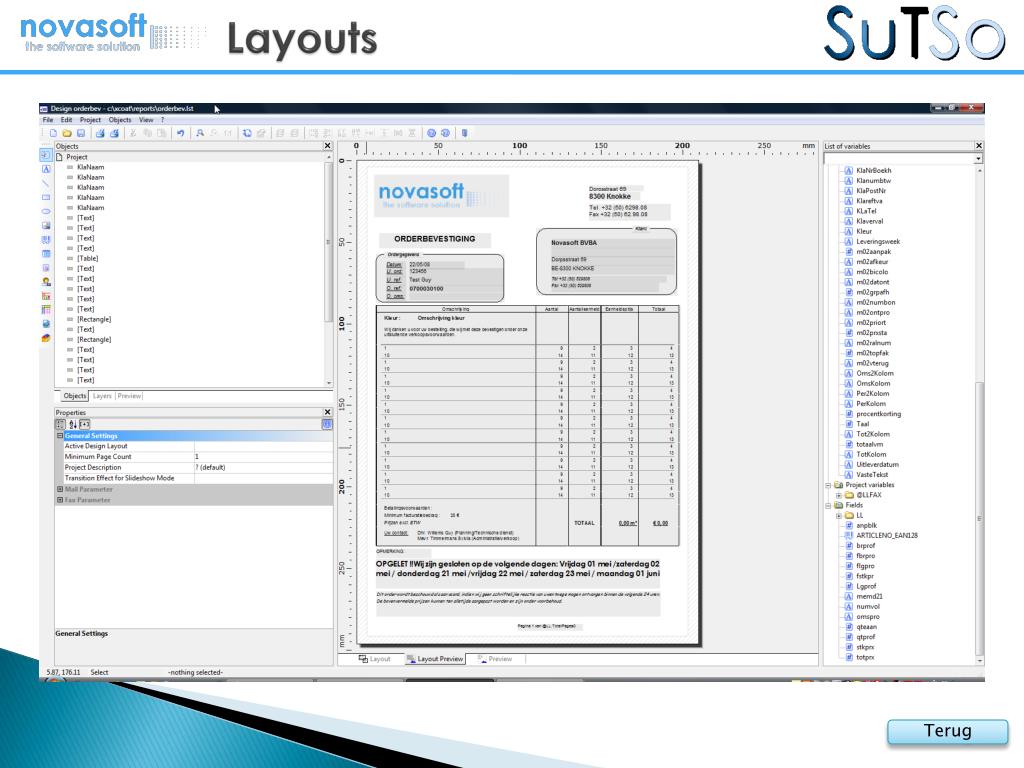Click categorized view icon in Properties panel
Image resolution: width=1024 pixels, height=768 pixels.
click(x=60, y=424)
